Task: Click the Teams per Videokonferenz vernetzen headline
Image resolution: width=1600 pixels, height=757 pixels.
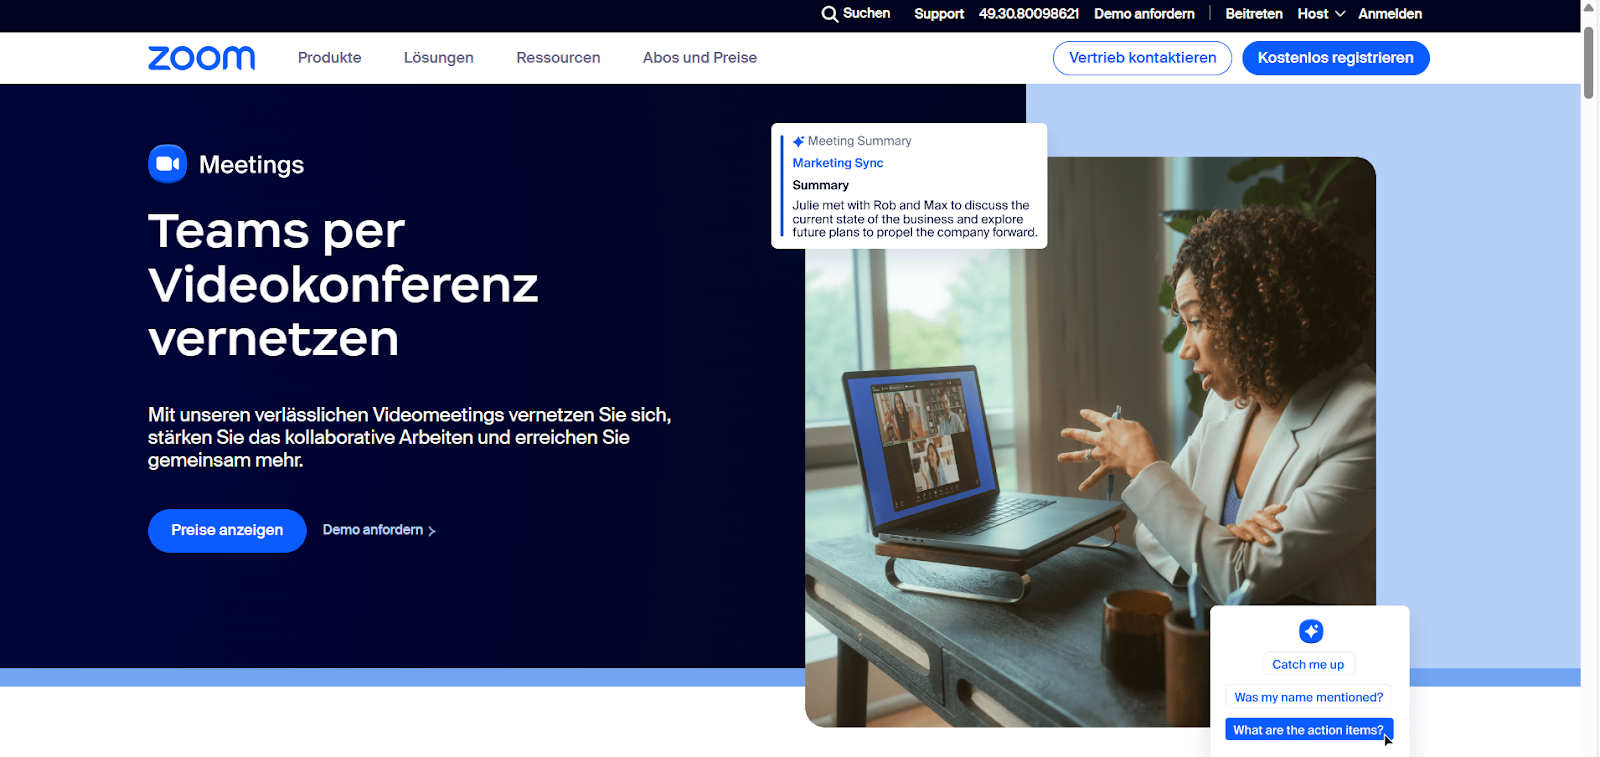Action: (343, 285)
